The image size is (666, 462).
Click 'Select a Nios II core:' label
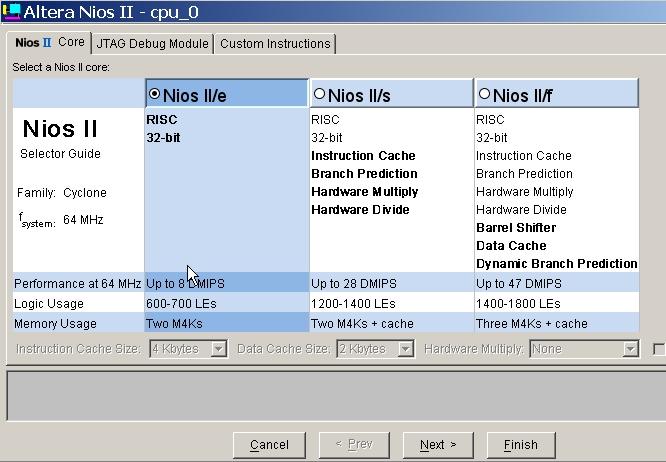pos(61,67)
